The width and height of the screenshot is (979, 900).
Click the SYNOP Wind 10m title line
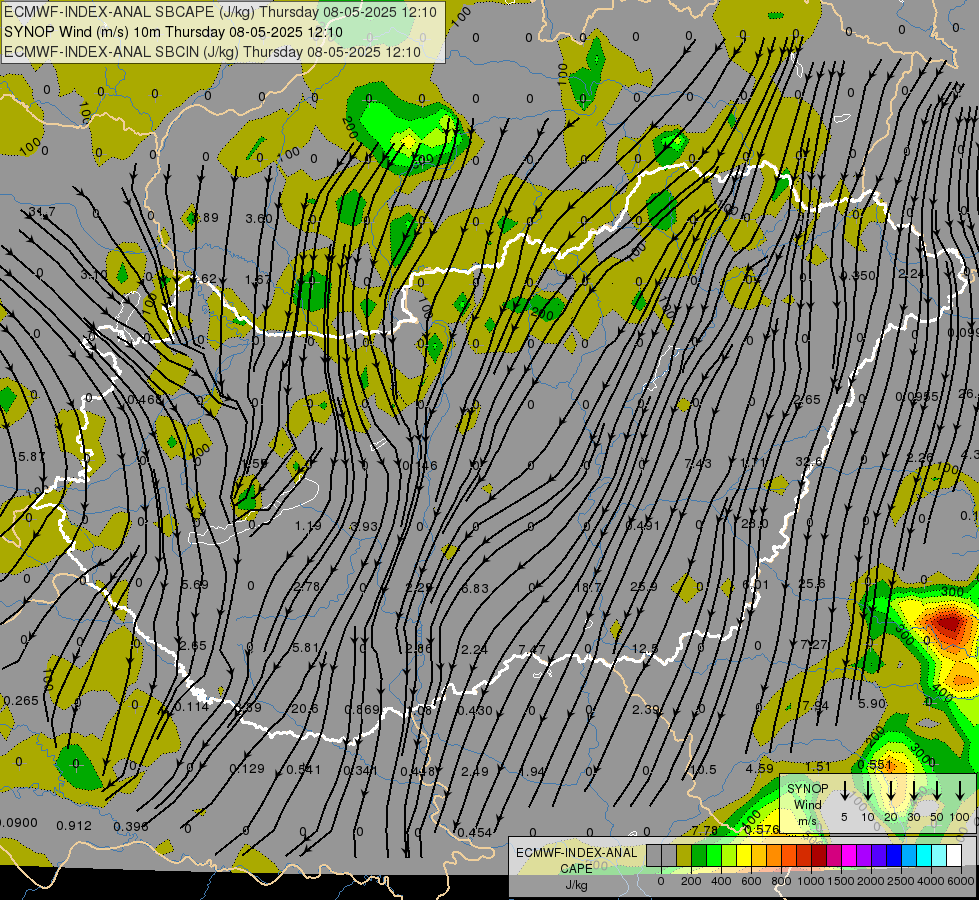(x=173, y=32)
